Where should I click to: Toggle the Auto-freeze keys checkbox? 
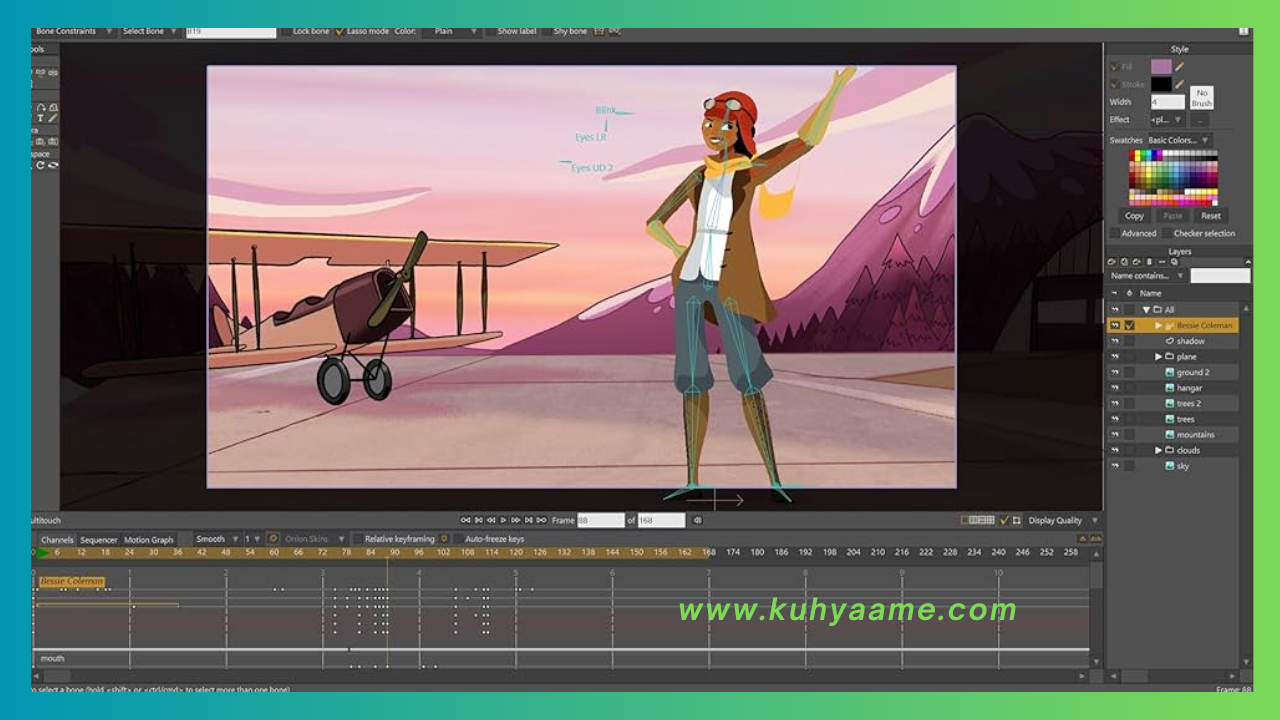(458, 539)
